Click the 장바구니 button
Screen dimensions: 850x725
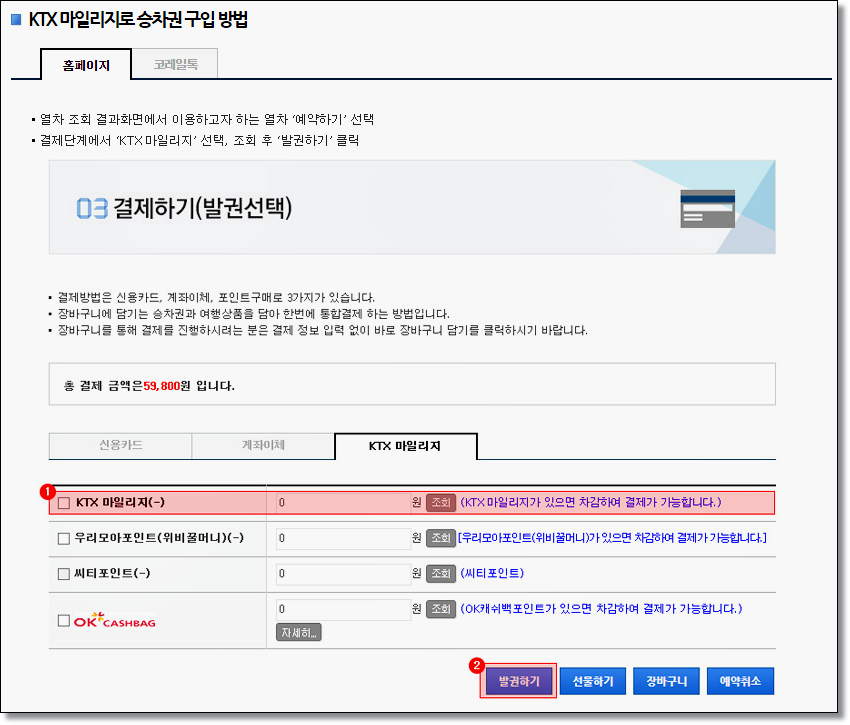667,681
